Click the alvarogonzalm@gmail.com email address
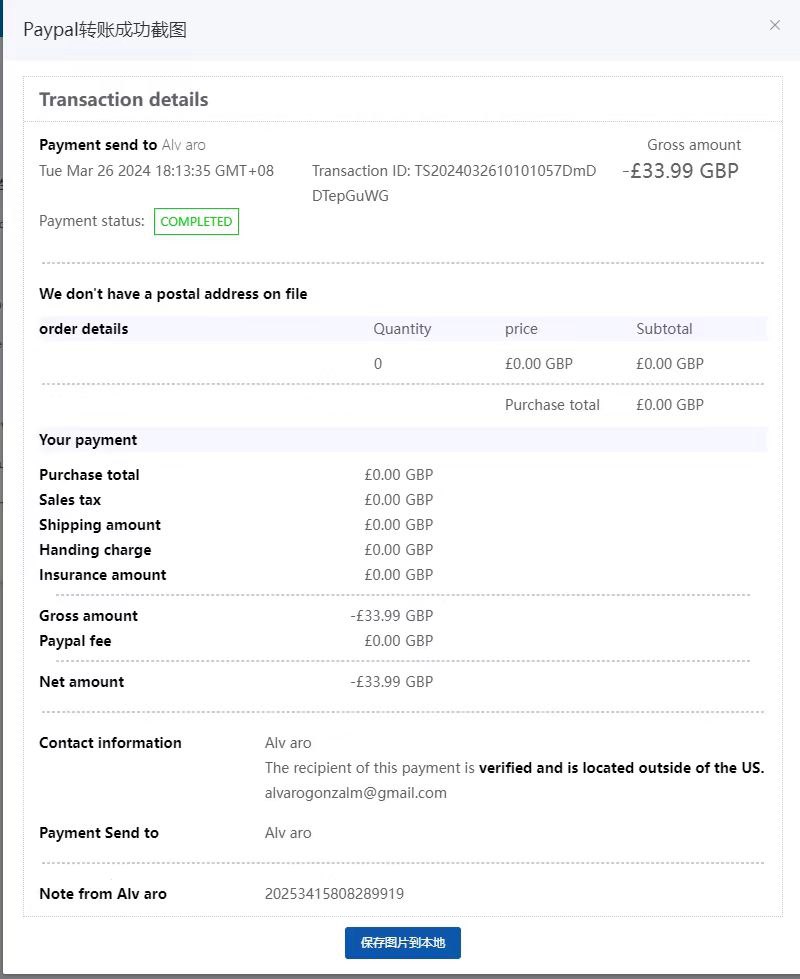 point(355,793)
